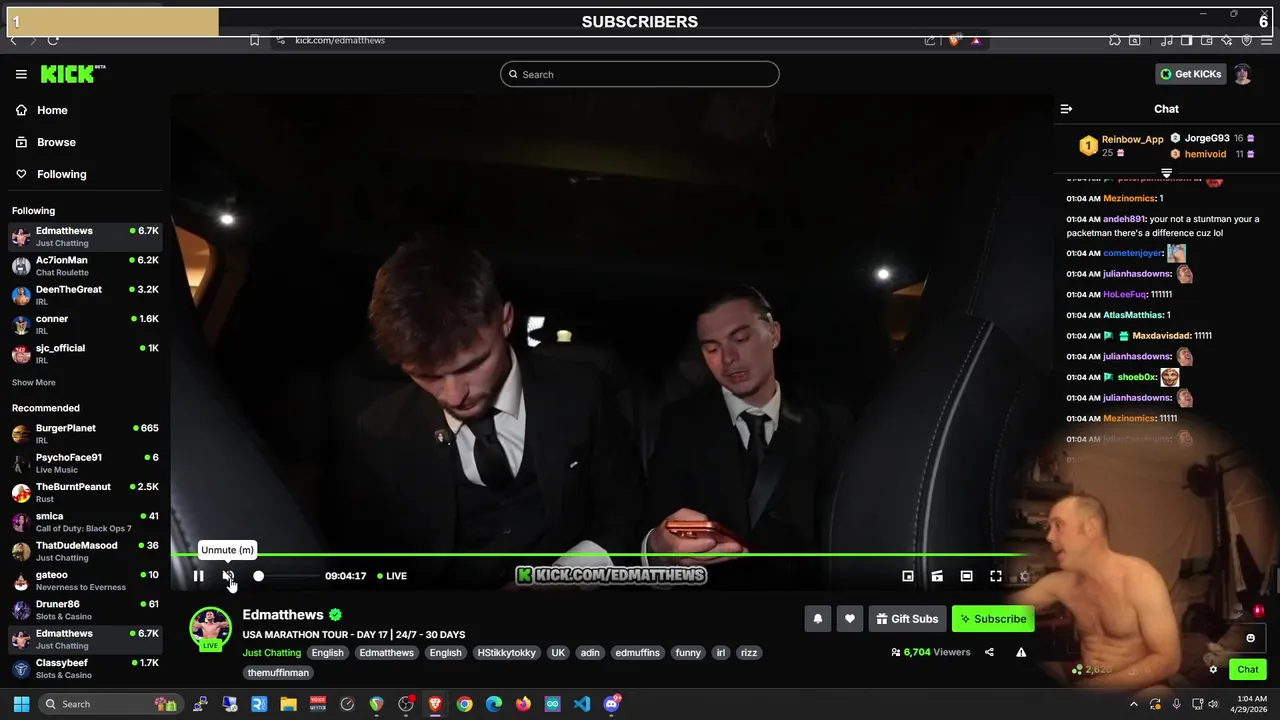Screen dimensions: 1280x720
Task: Collapse the chat panel with the arrow icon
Action: 1066,109
